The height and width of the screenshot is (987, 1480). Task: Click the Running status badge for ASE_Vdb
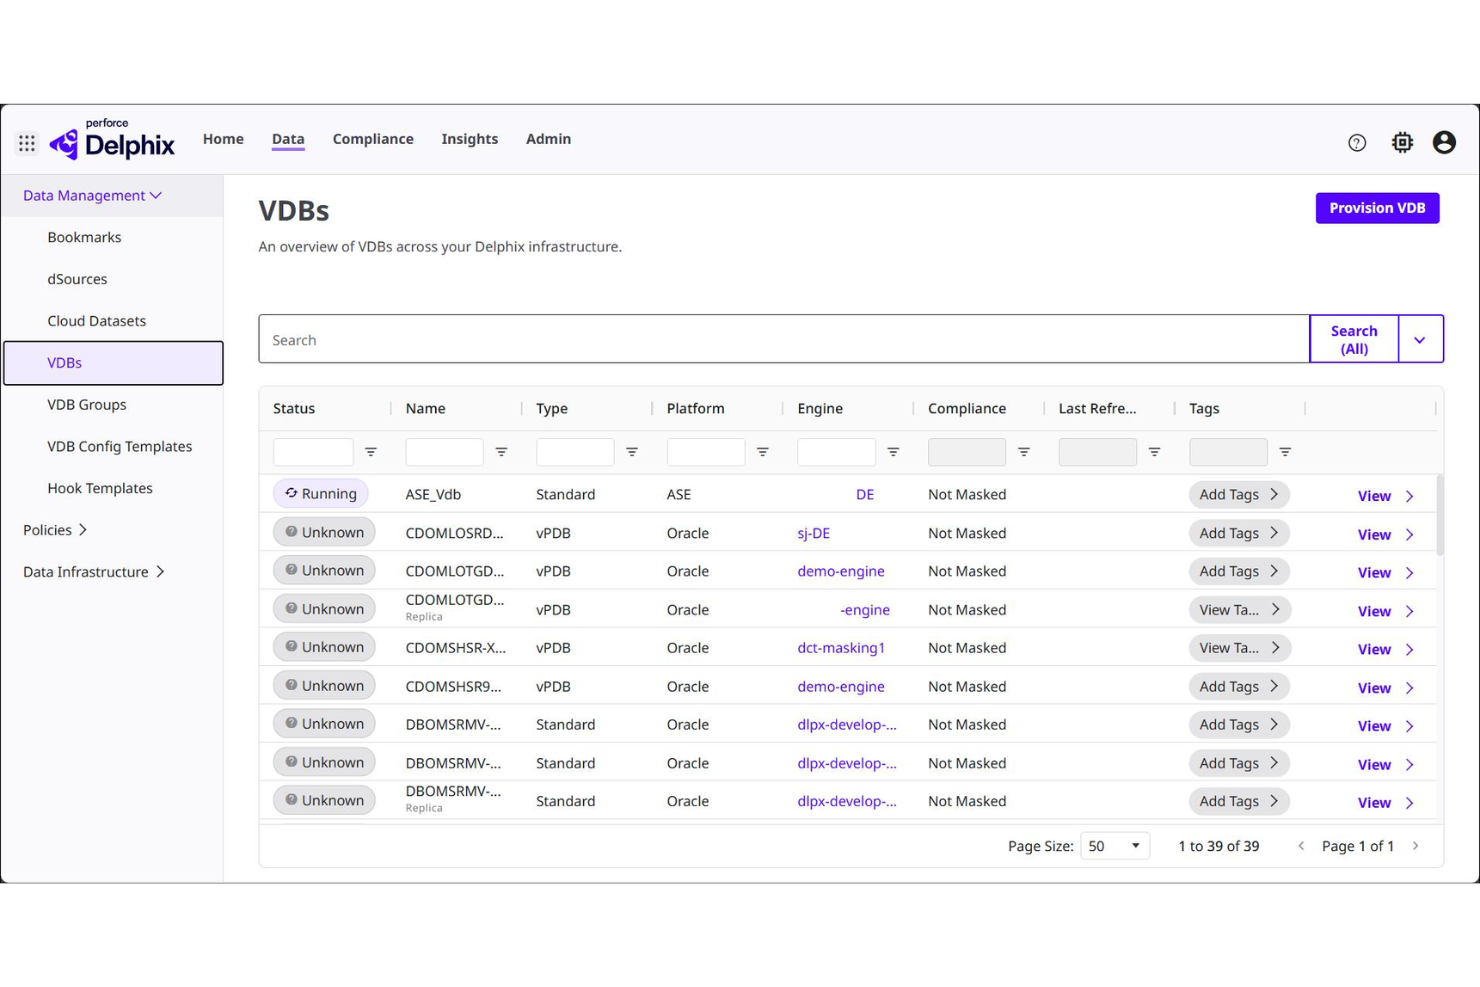coord(321,494)
